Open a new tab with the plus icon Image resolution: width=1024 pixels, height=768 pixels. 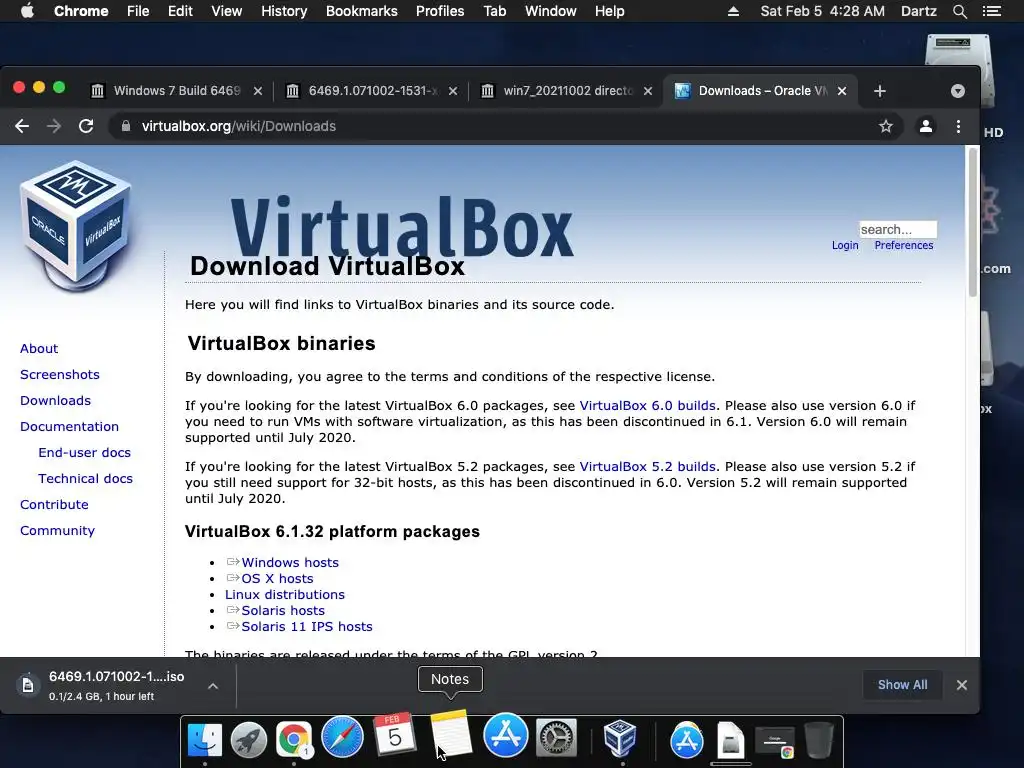point(880,91)
